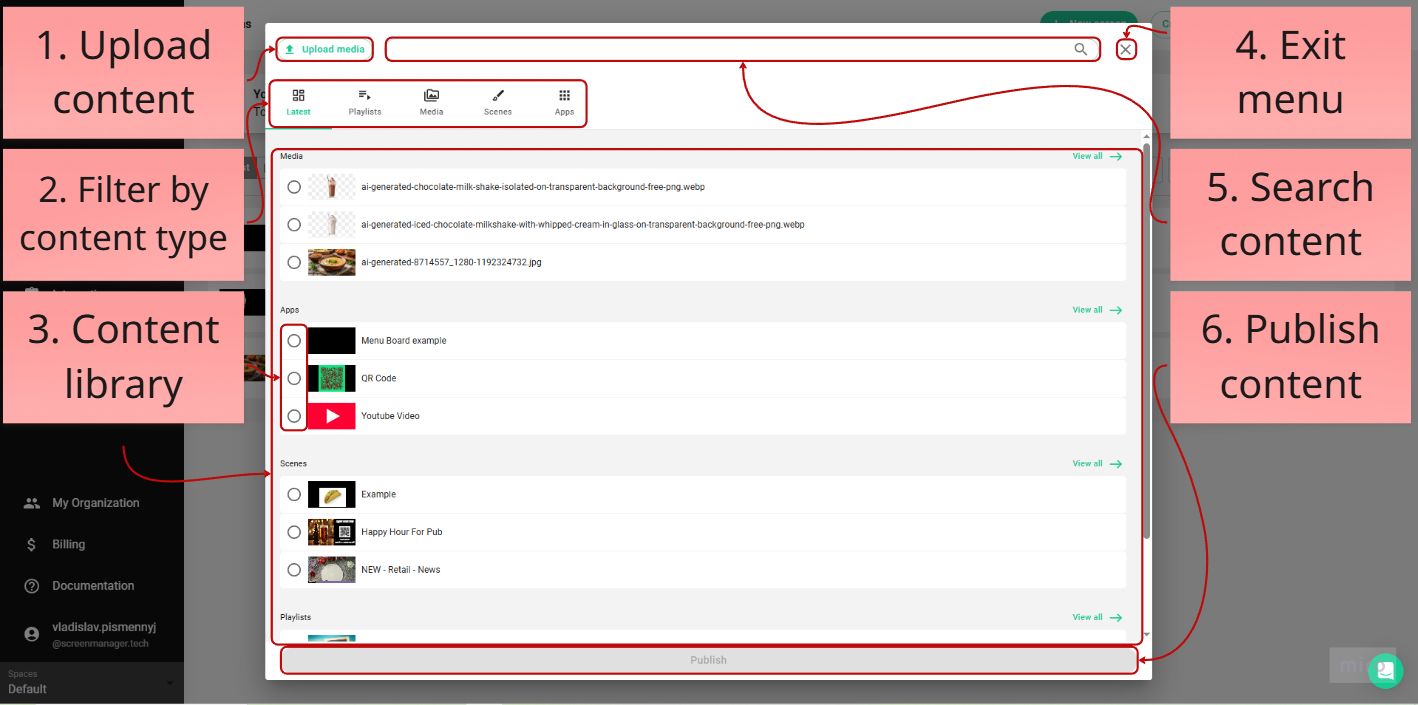Close the content picker dialog
1418x705 pixels.
coord(1126,49)
